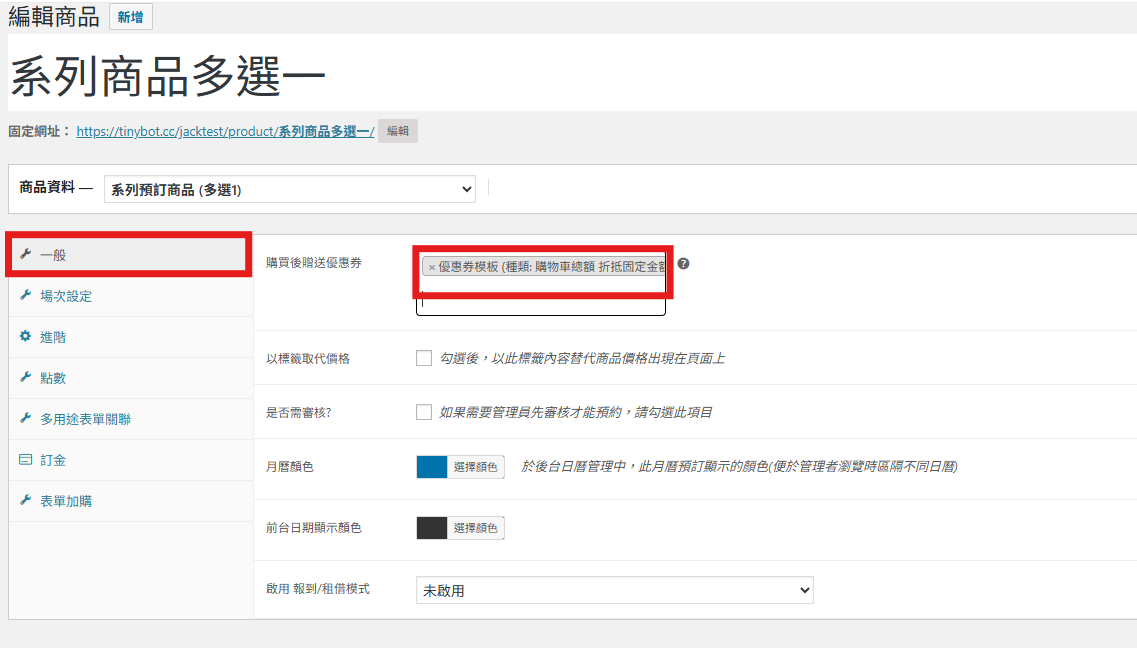The image size is (1137, 648).
Task: Click the 新增 button
Action: click(x=130, y=17)
